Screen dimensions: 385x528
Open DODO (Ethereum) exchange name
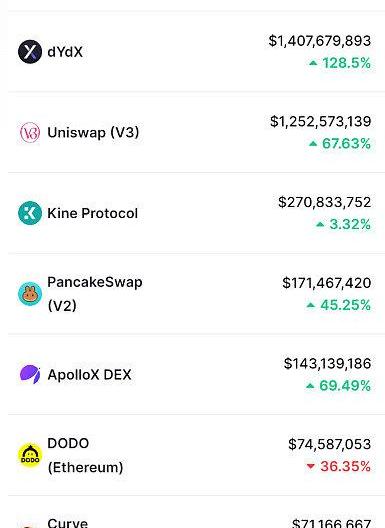[x=85, y=455]
